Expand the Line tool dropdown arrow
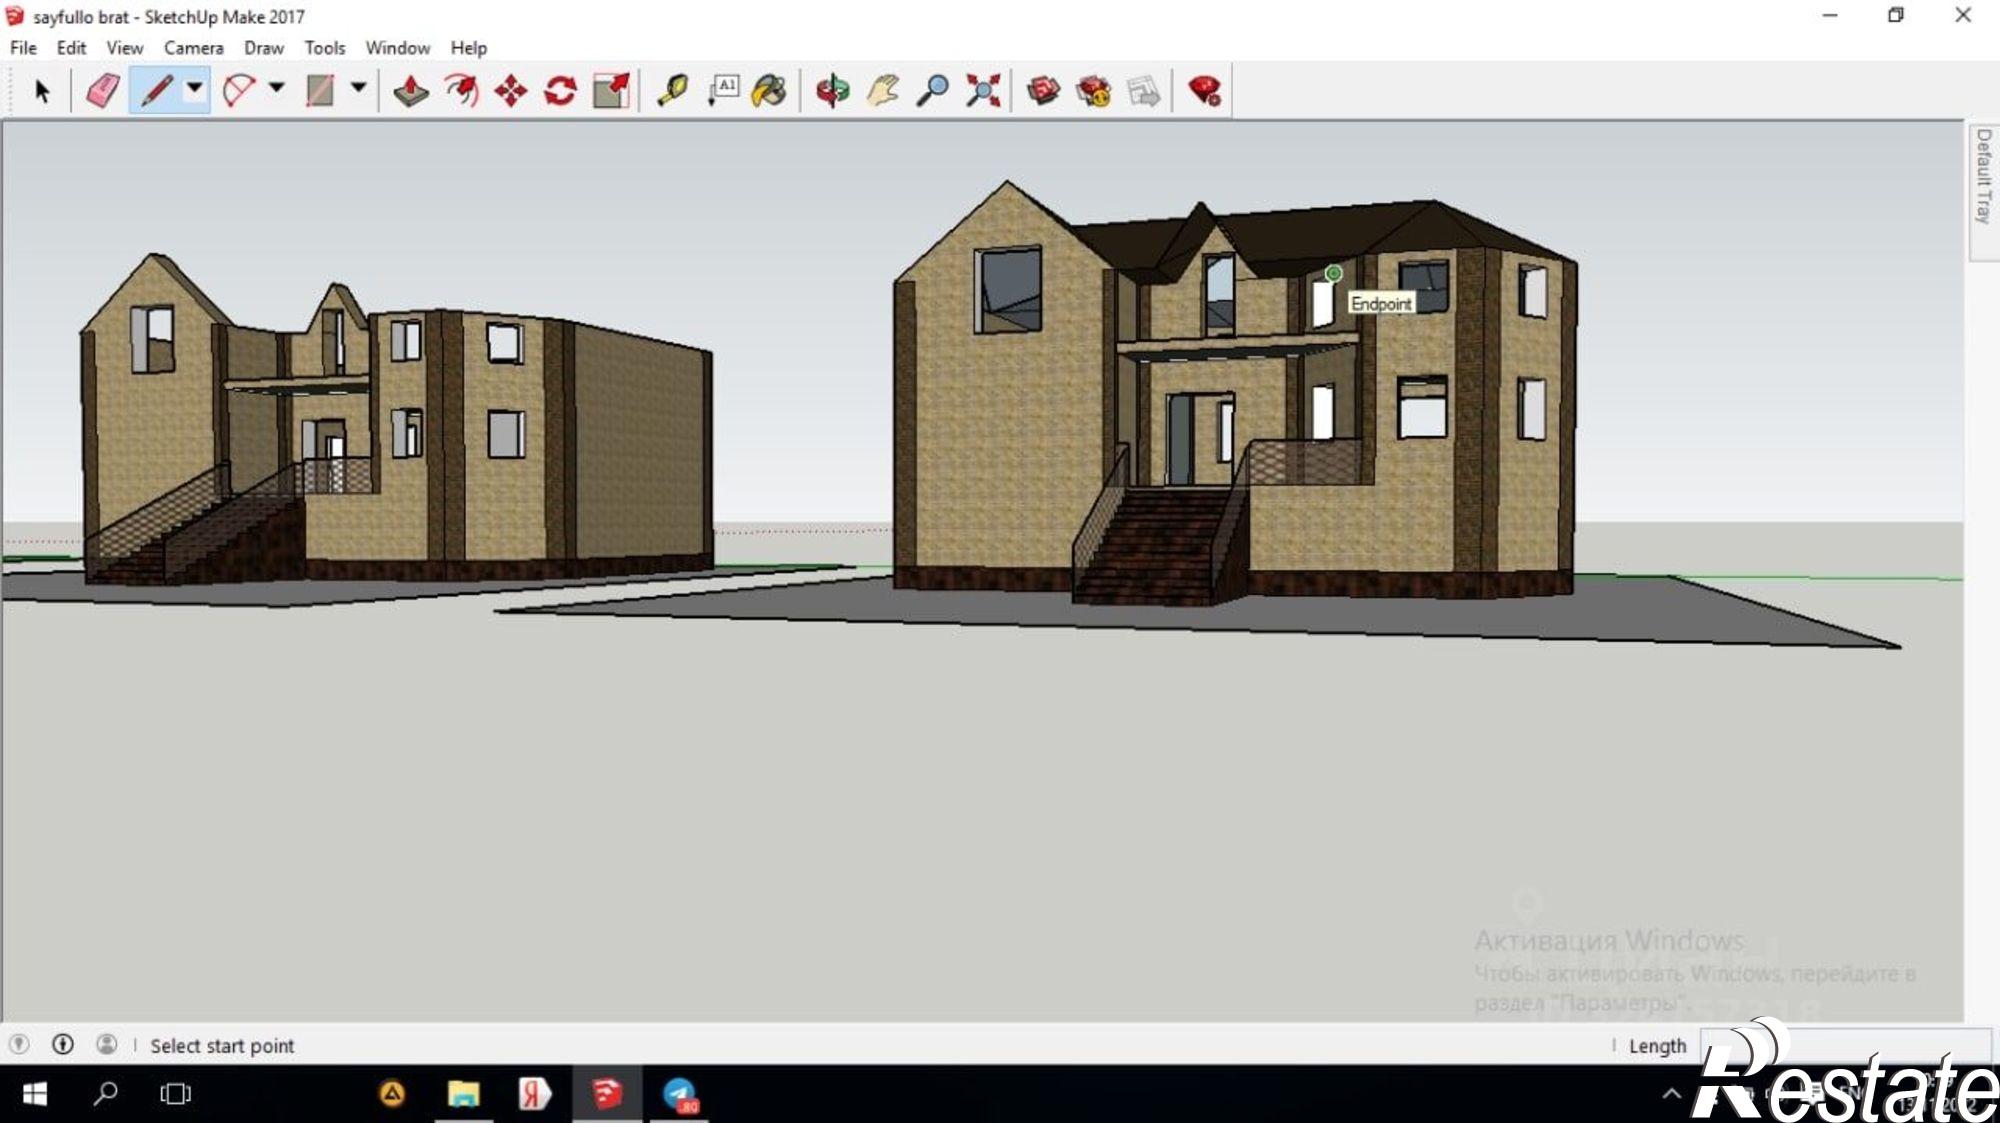 (195, 88)
